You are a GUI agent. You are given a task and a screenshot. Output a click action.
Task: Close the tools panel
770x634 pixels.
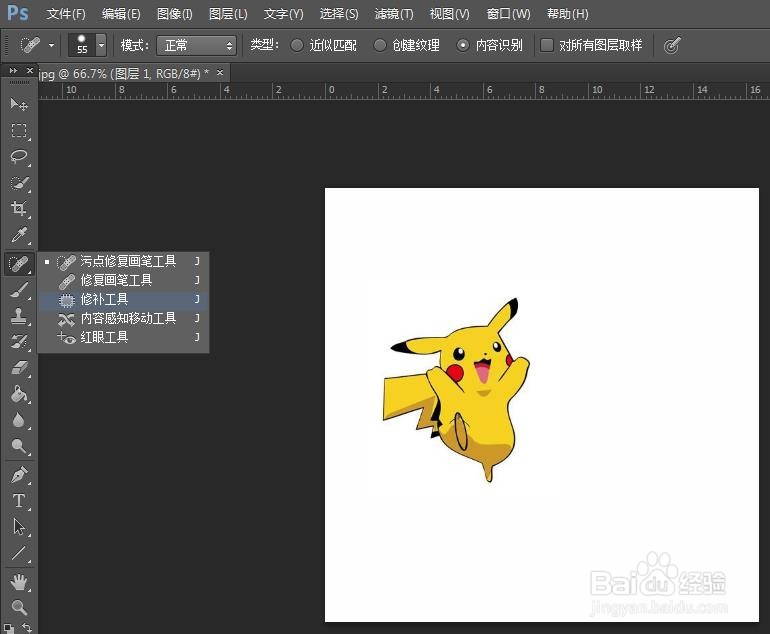coord(29,71)
